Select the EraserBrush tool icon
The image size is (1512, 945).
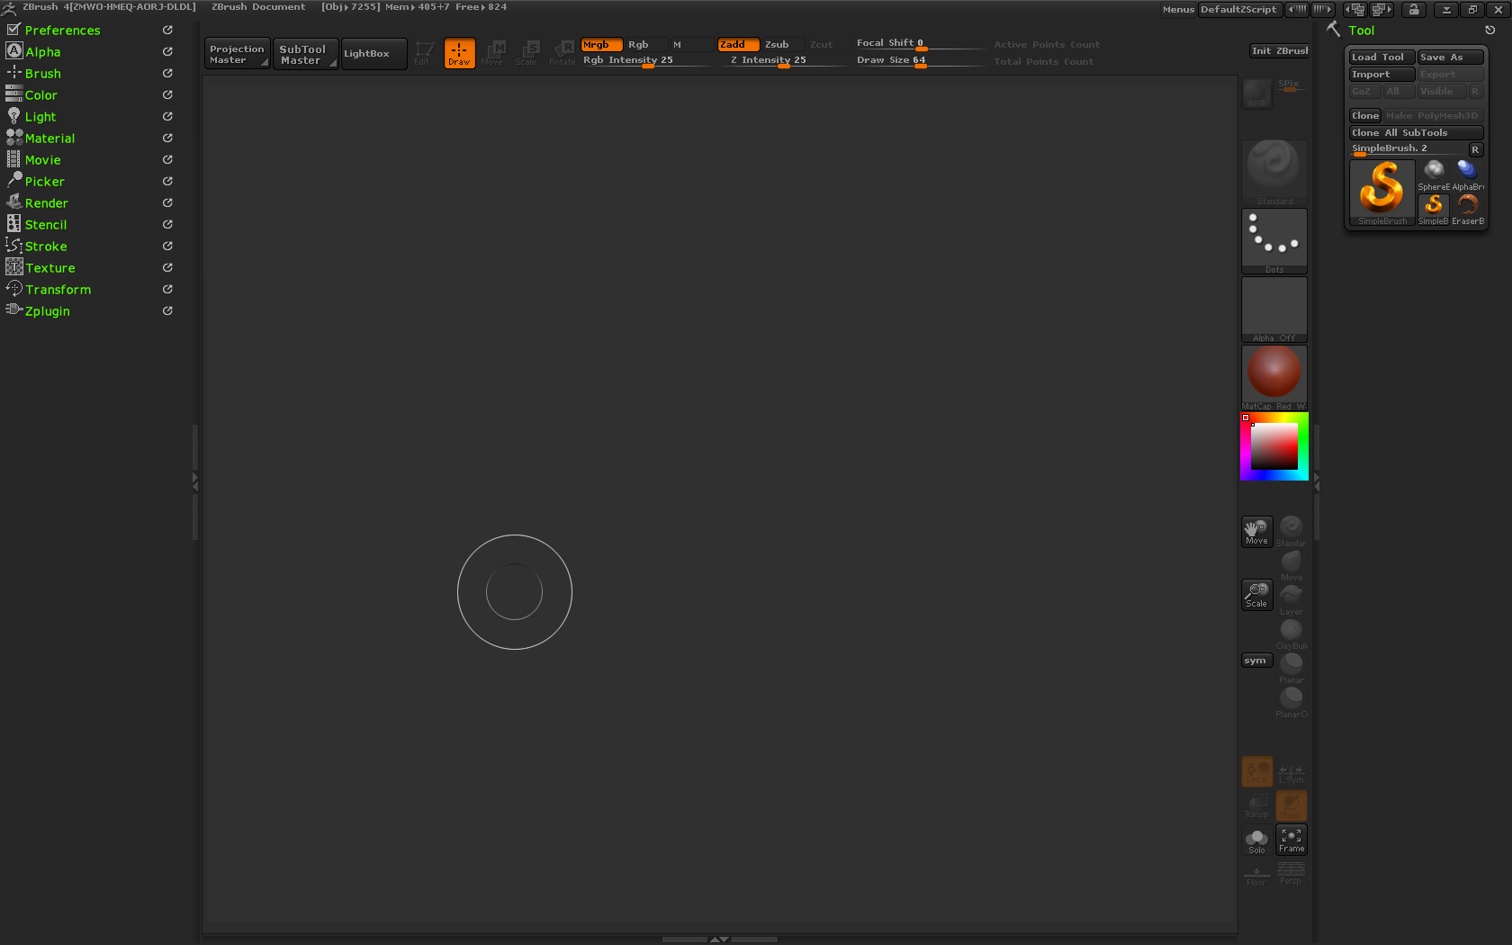coord(1468,210)
